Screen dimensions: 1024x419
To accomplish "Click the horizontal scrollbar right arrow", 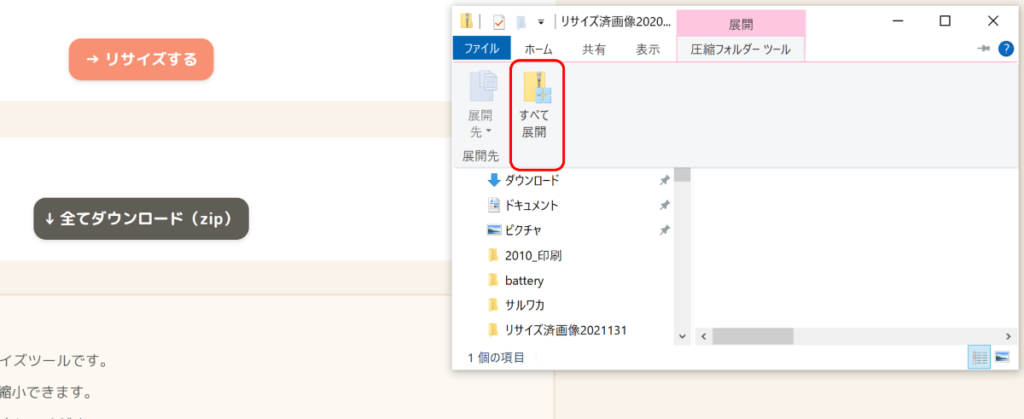I will tap(1008, 336).
